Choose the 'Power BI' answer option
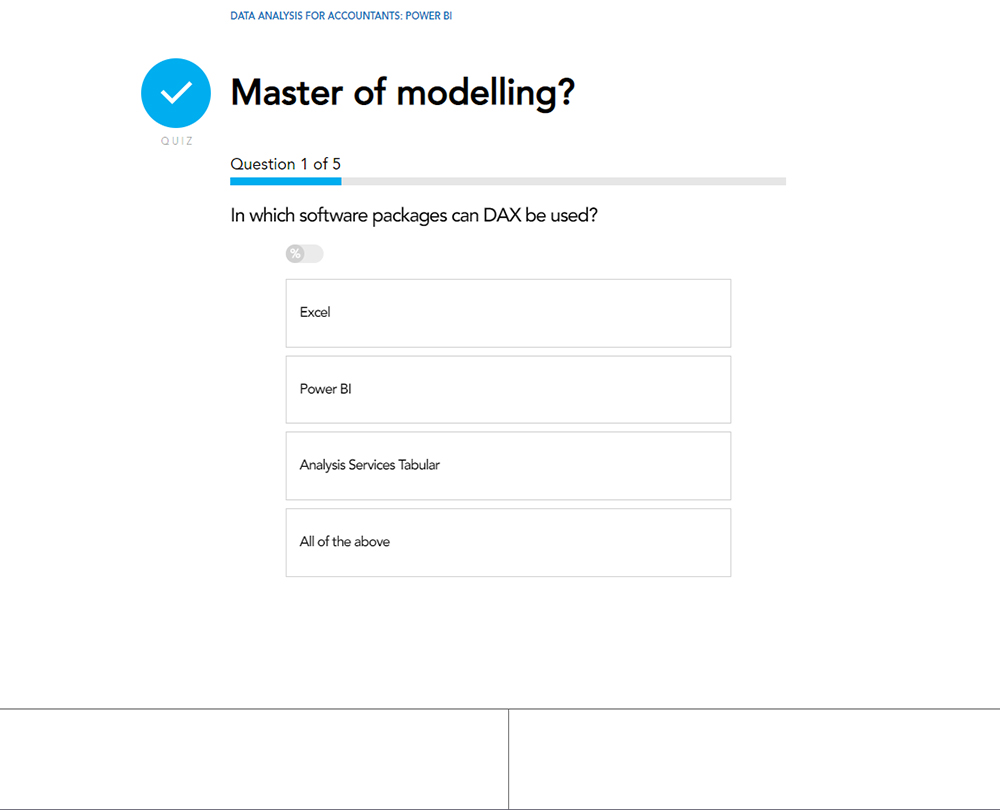 pyautogui.click(x=508, y=389)
